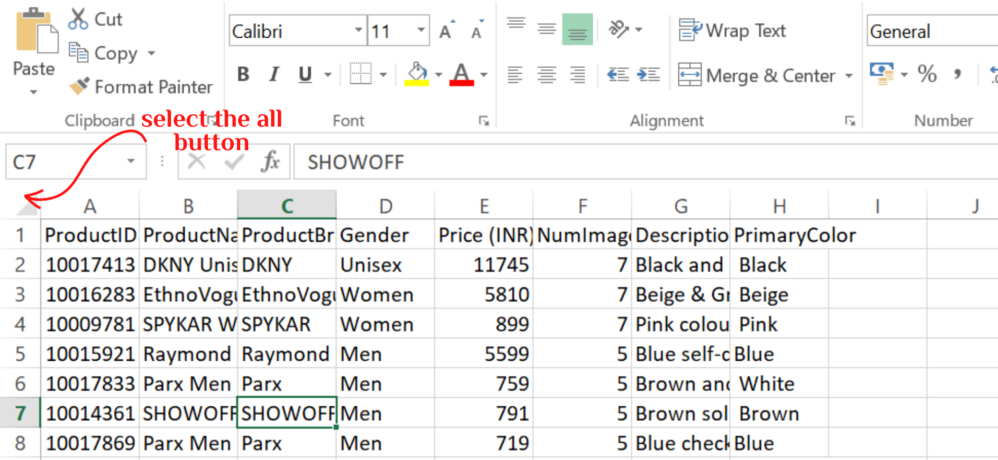The image size is (998, 460).
Task: Cut the selection with the scissors icon
Action: coord(78,19)
